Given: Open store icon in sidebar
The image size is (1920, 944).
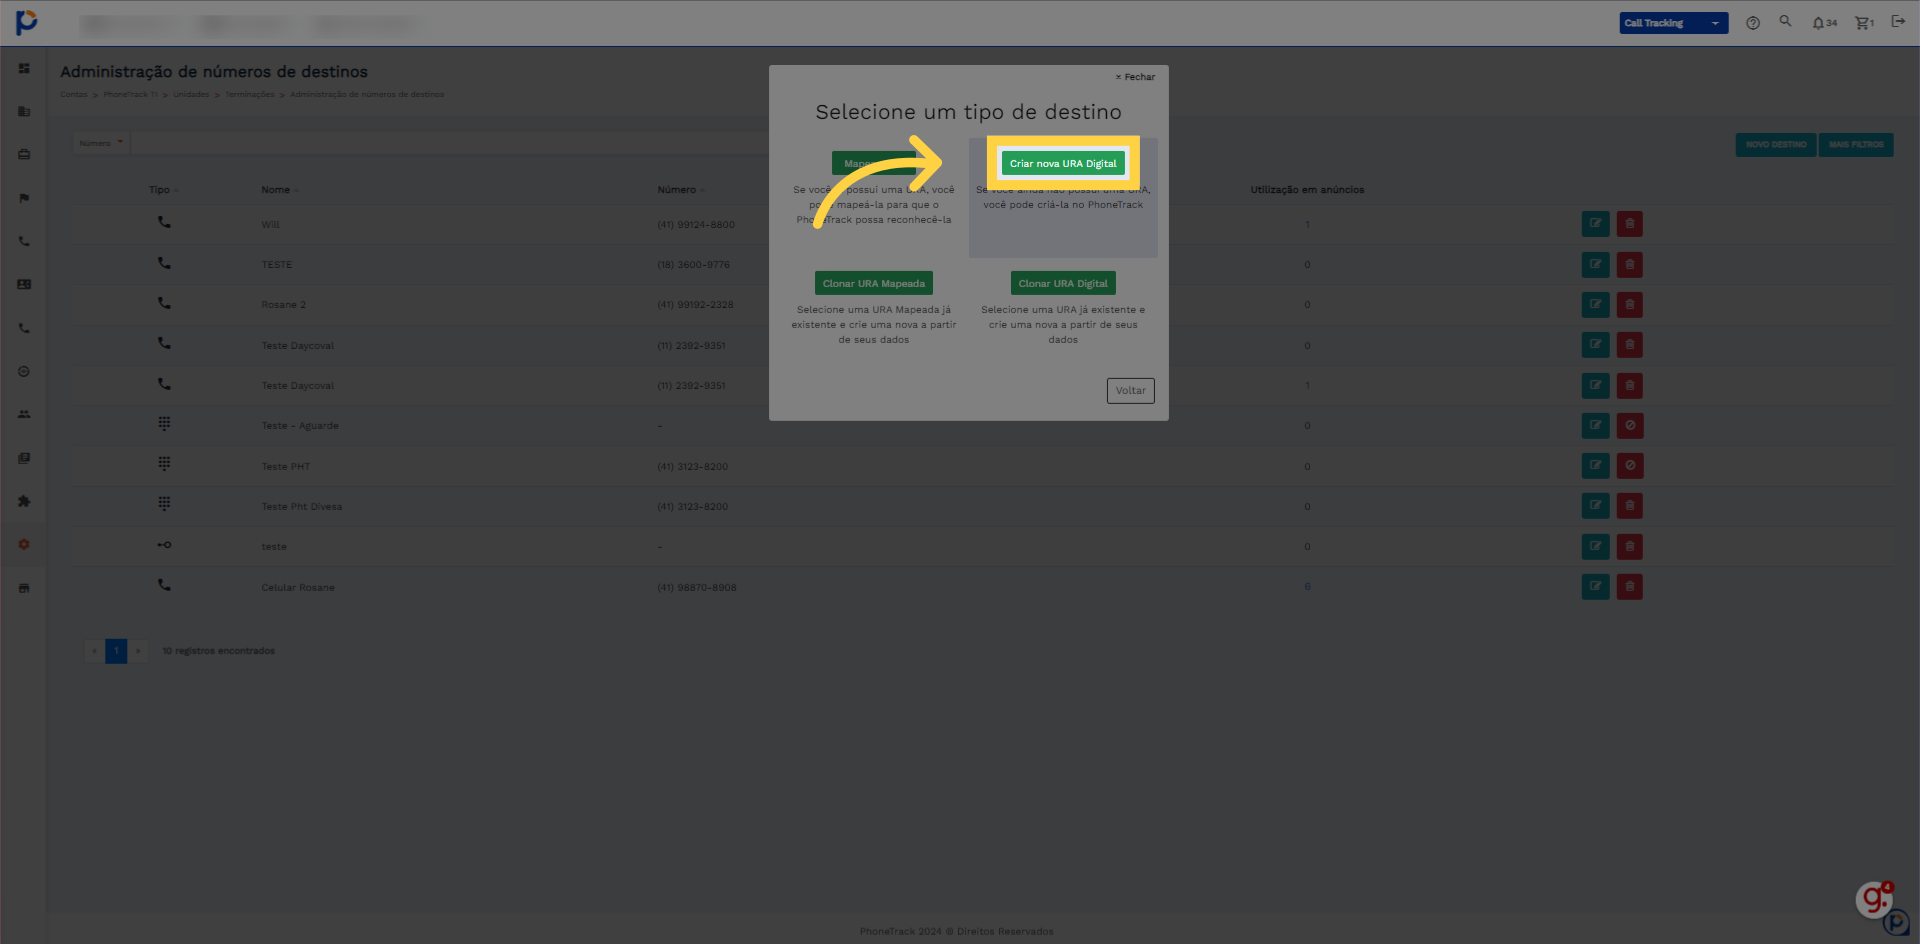Looking at the screenshot, I should pos(24,588).
